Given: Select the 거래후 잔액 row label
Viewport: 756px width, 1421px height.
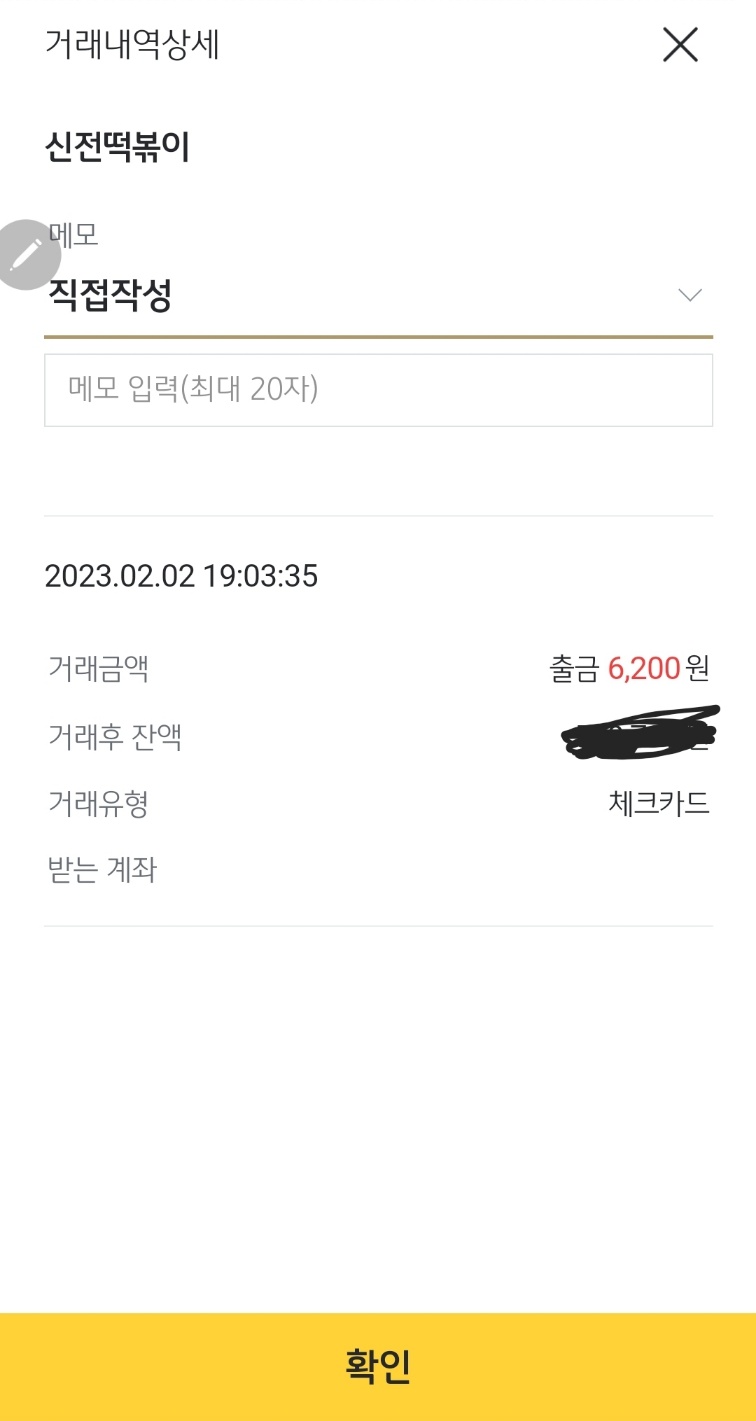Looking at the screenshot, I should point(115,737).
